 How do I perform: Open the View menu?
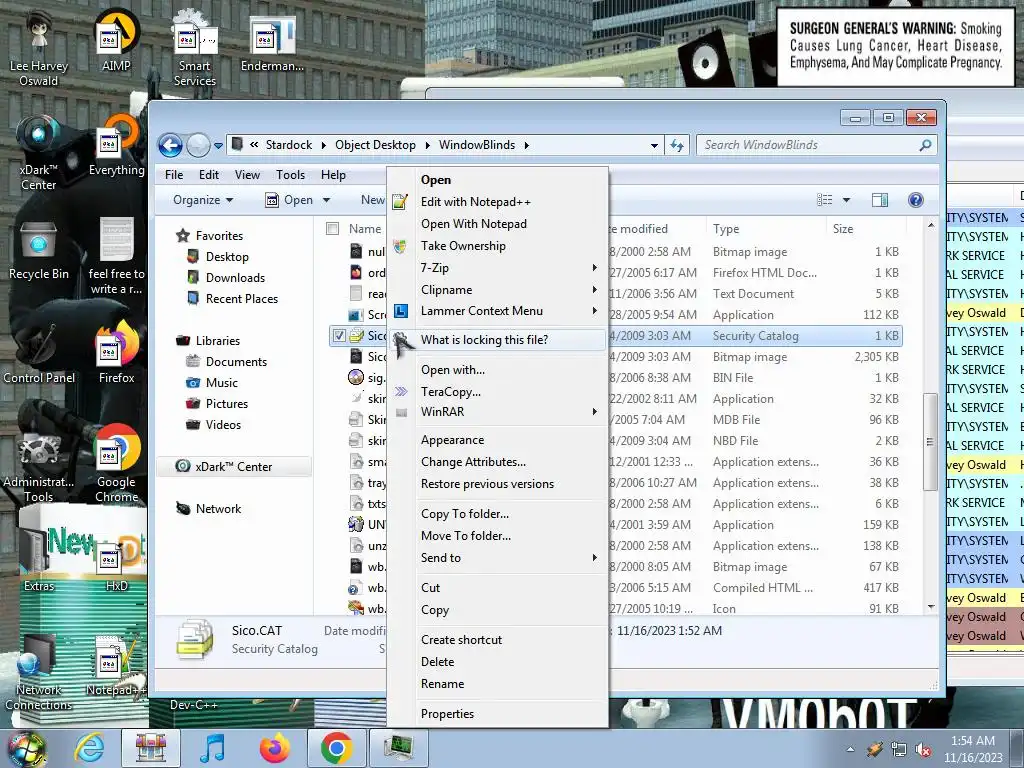click(x=248, y=175)
